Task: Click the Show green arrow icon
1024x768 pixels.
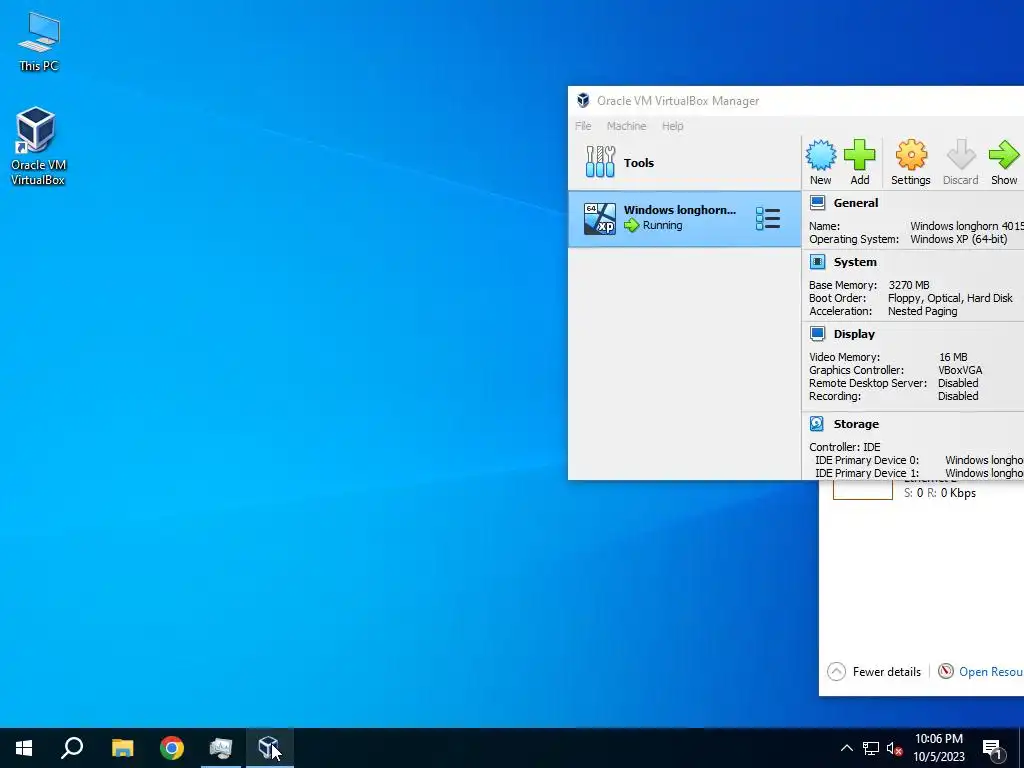Action: 1004,163
